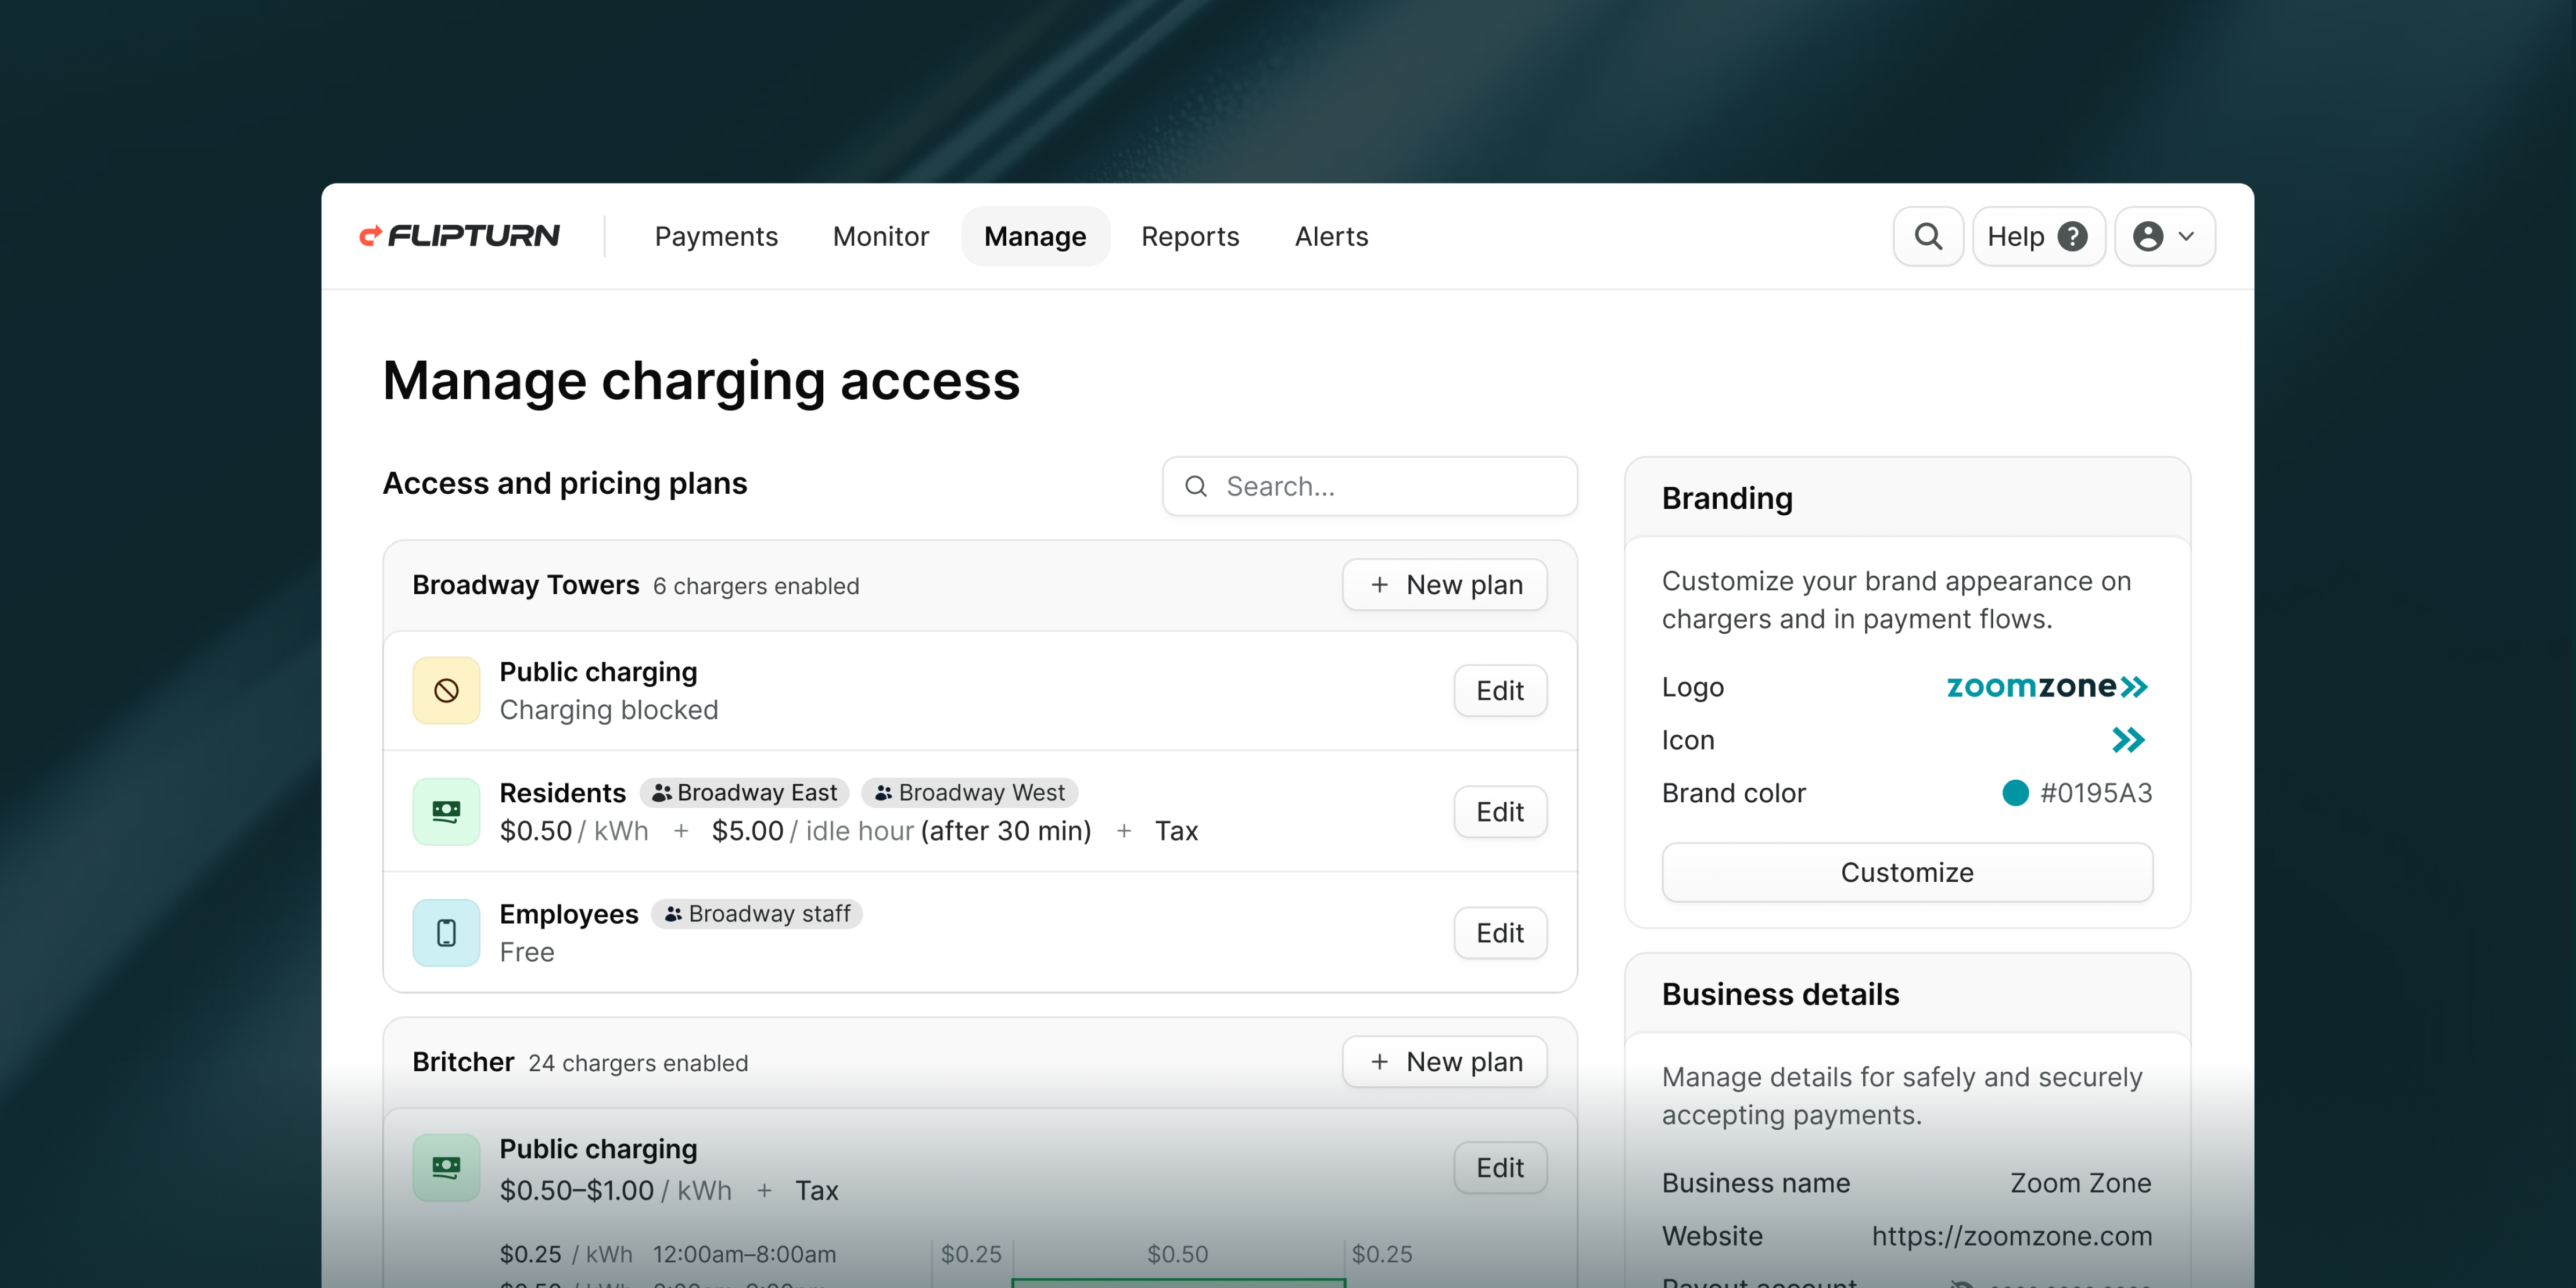Open the header search magnifier button
The width and height of the screenshot is (2576, 1288).
click(1927, 236)
